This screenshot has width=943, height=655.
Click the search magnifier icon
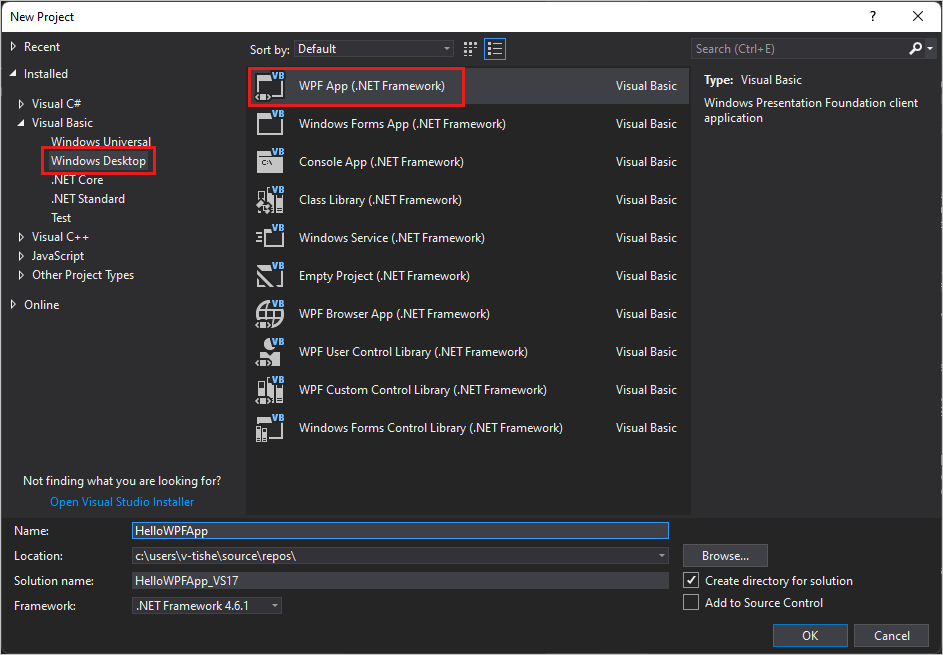[x=915, y=47]
